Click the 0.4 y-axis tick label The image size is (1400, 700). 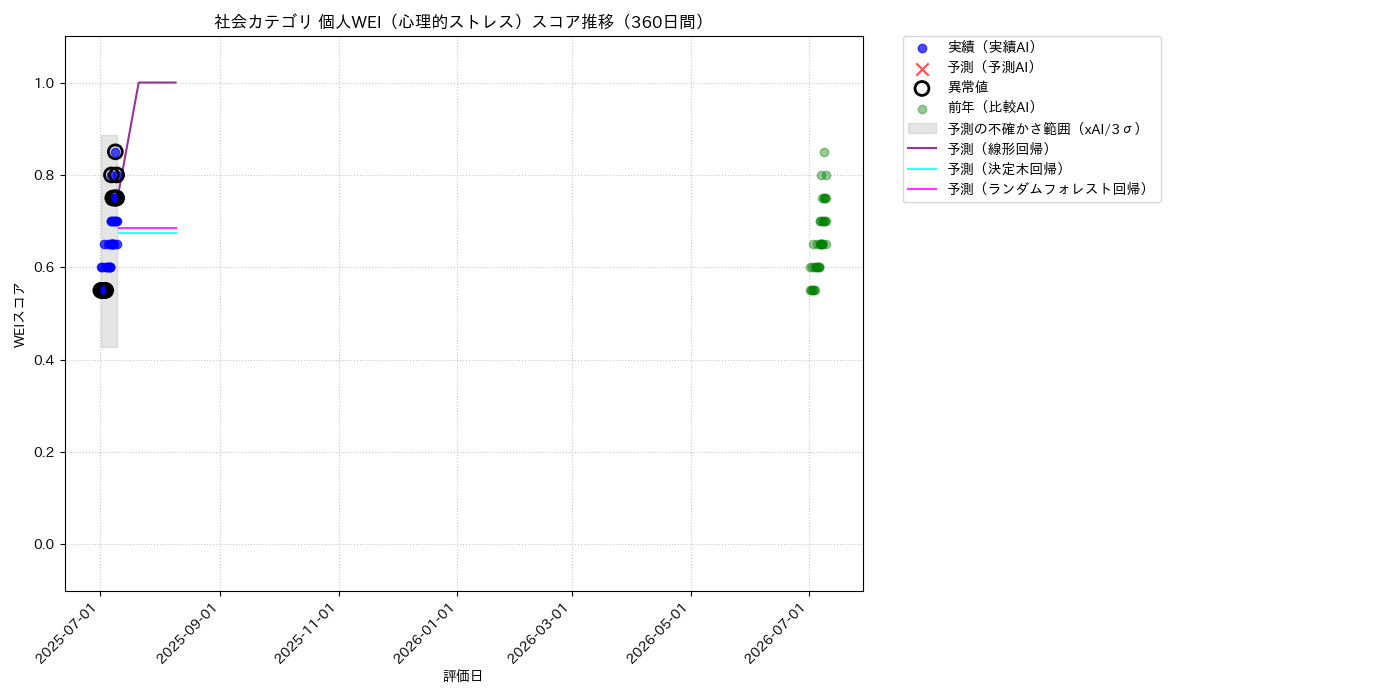click(44, 360)
